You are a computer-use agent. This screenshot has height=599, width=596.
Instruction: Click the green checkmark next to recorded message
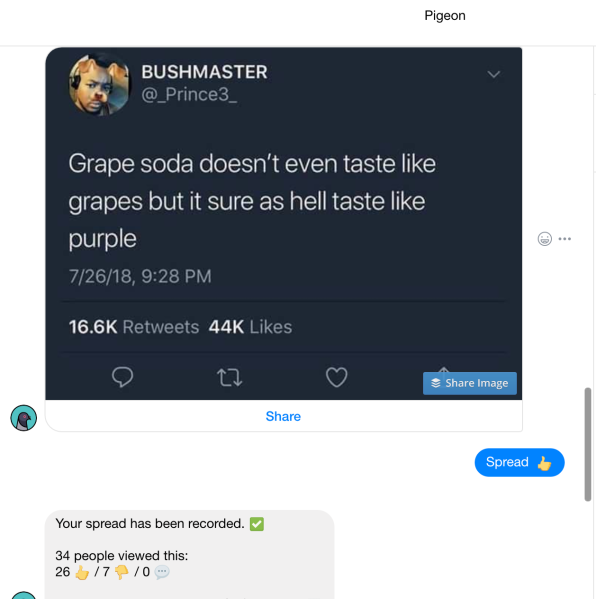[257, 524]
